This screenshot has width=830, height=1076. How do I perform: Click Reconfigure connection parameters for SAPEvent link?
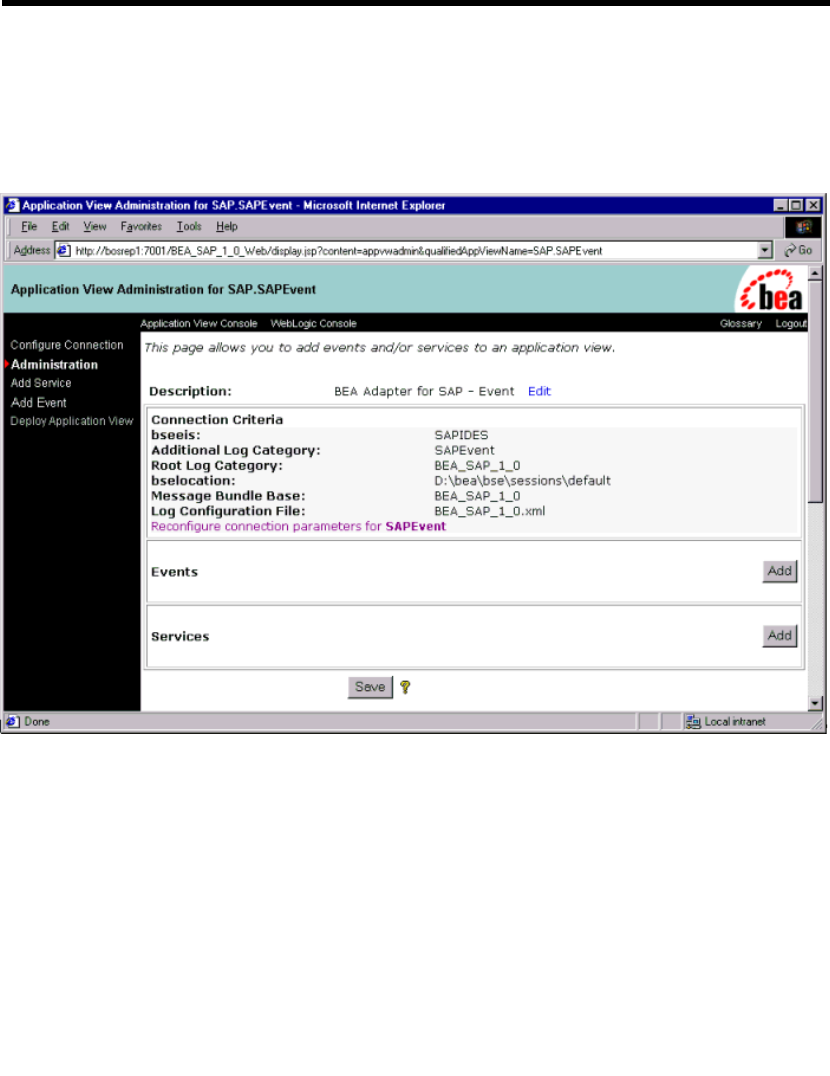click(x=298, y=526)
